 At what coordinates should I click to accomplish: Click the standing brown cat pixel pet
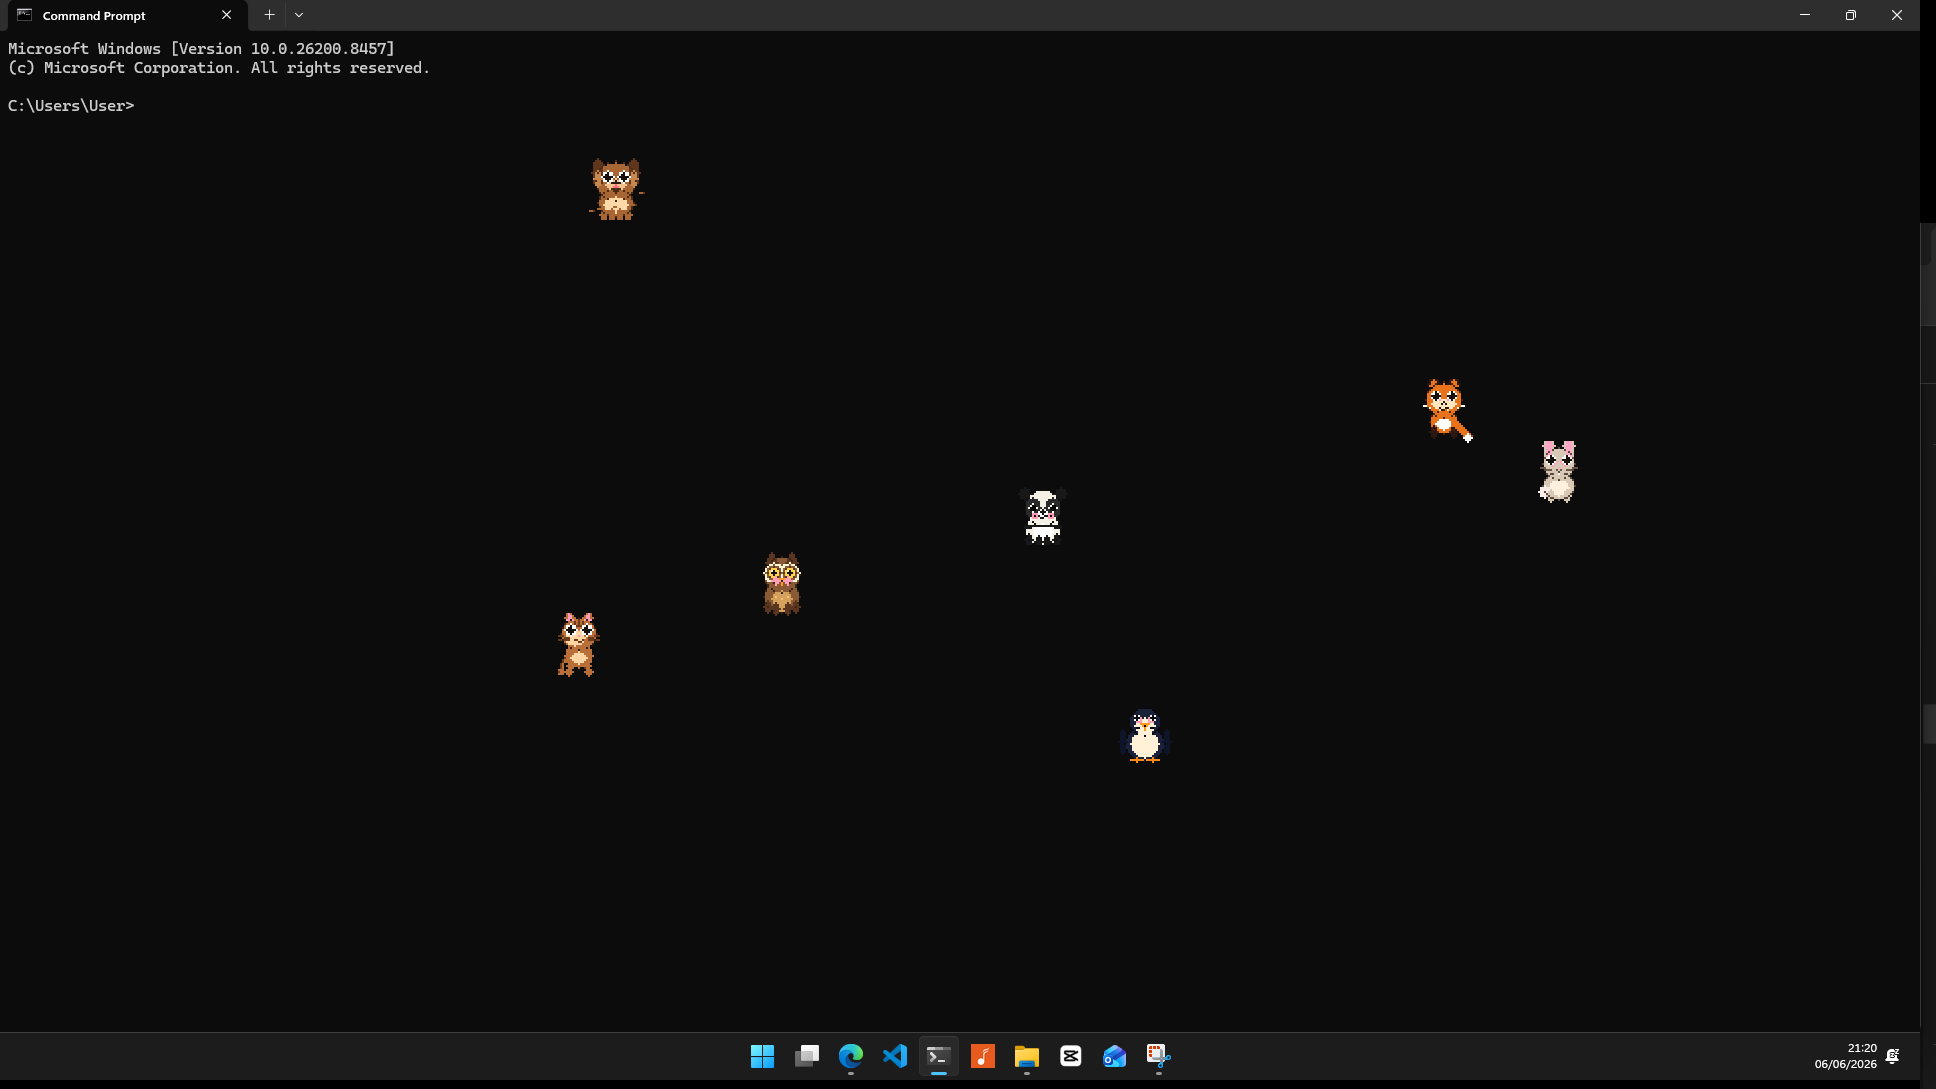[578, 645]
